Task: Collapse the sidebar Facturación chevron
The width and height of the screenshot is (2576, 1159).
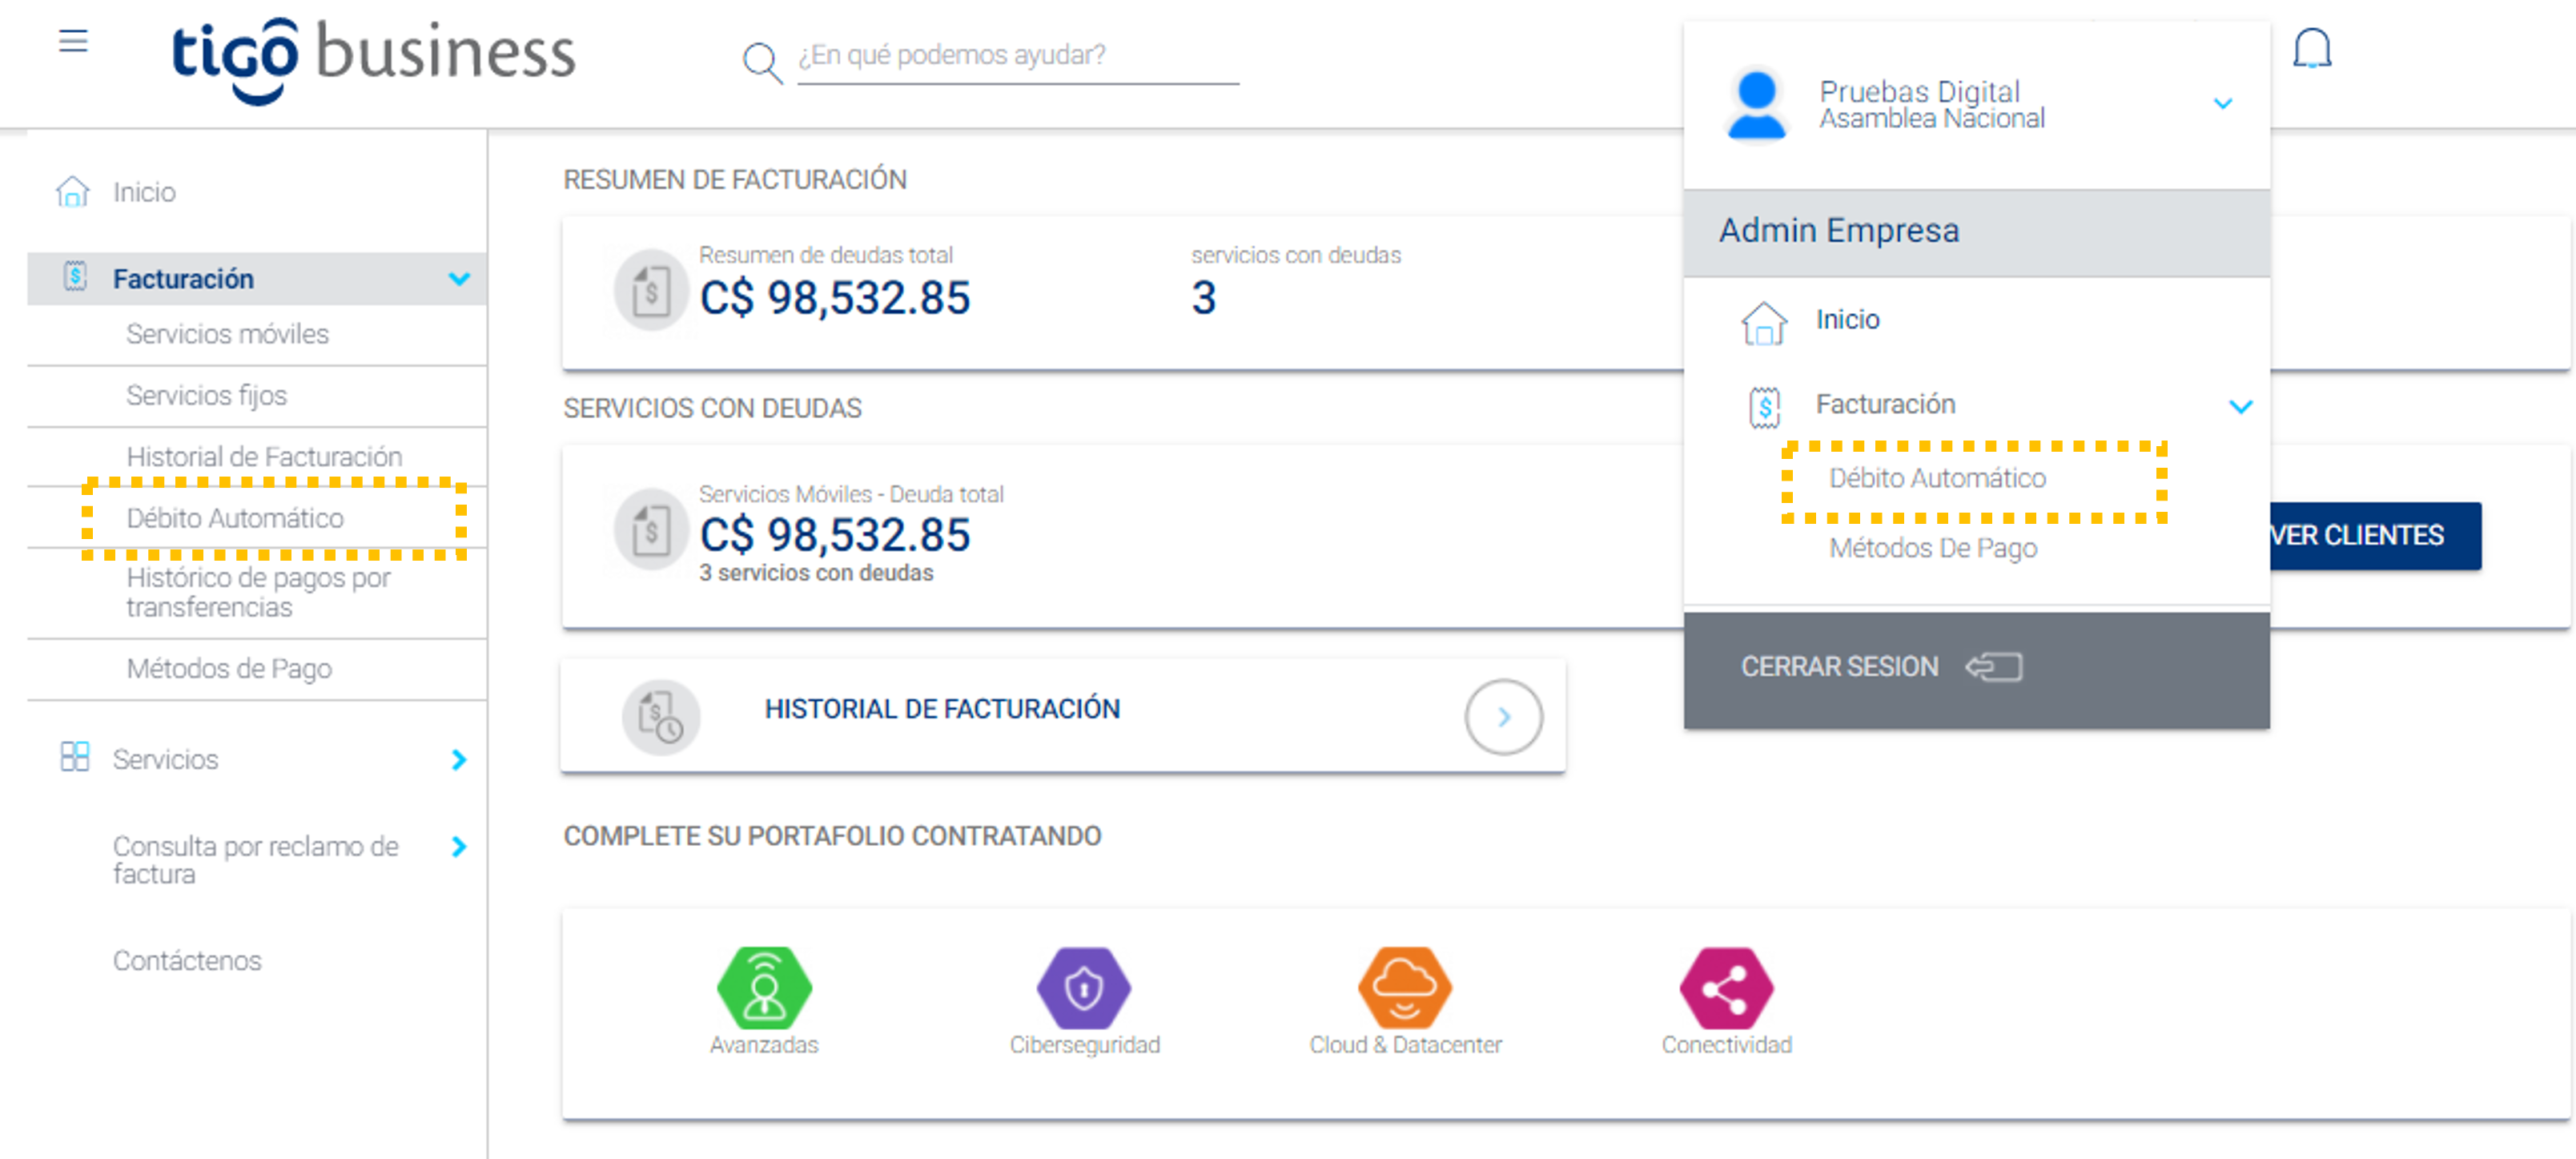Action: (459, 278)
